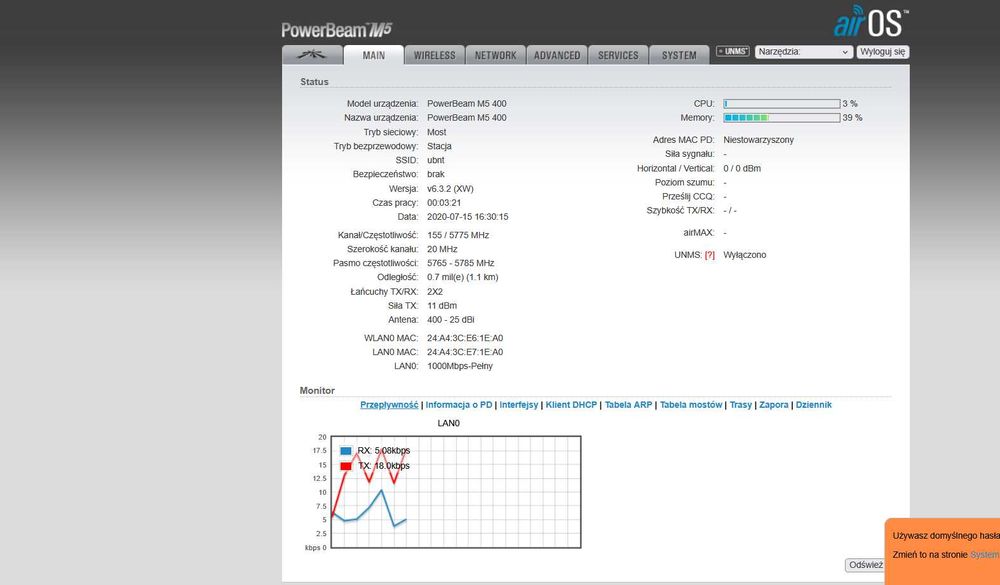Click the CPU usage progress bar
1000x585 pixels.
tap(781, 103)
